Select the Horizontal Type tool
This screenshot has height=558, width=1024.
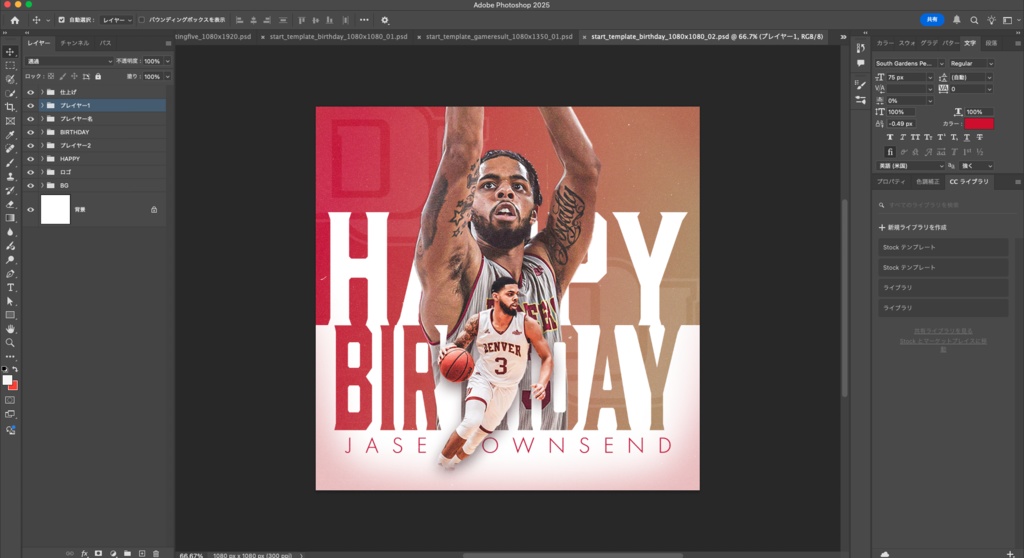tap(10, 287)
